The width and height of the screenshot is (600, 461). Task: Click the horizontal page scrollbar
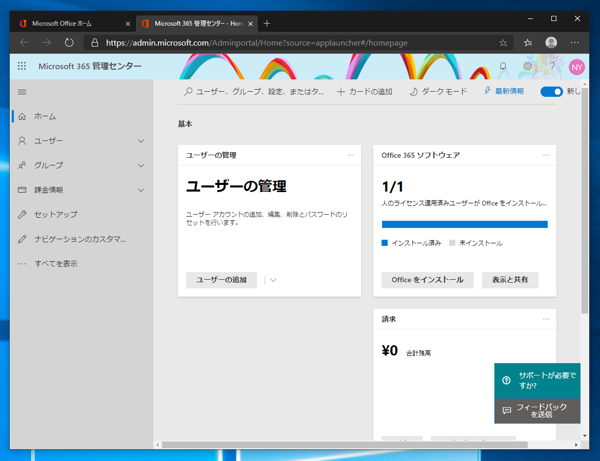[x=344, y=445]
